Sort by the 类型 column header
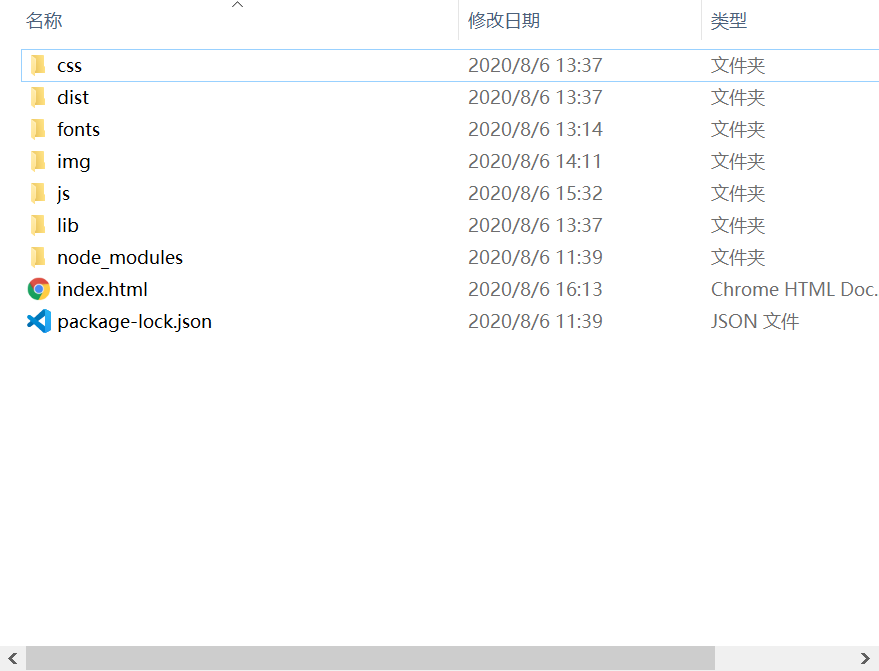The image size is (879, 671). (x=729, y=21)
